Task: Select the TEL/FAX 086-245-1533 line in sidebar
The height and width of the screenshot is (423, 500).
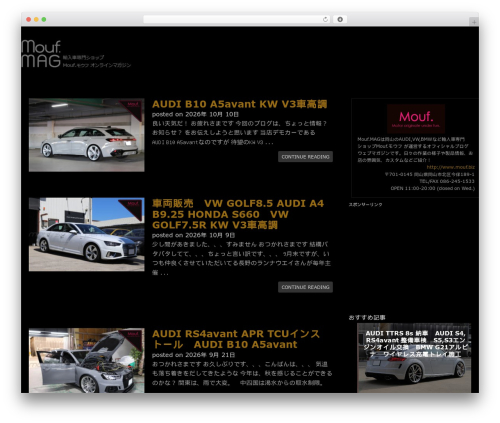Action: pos(447,181)
